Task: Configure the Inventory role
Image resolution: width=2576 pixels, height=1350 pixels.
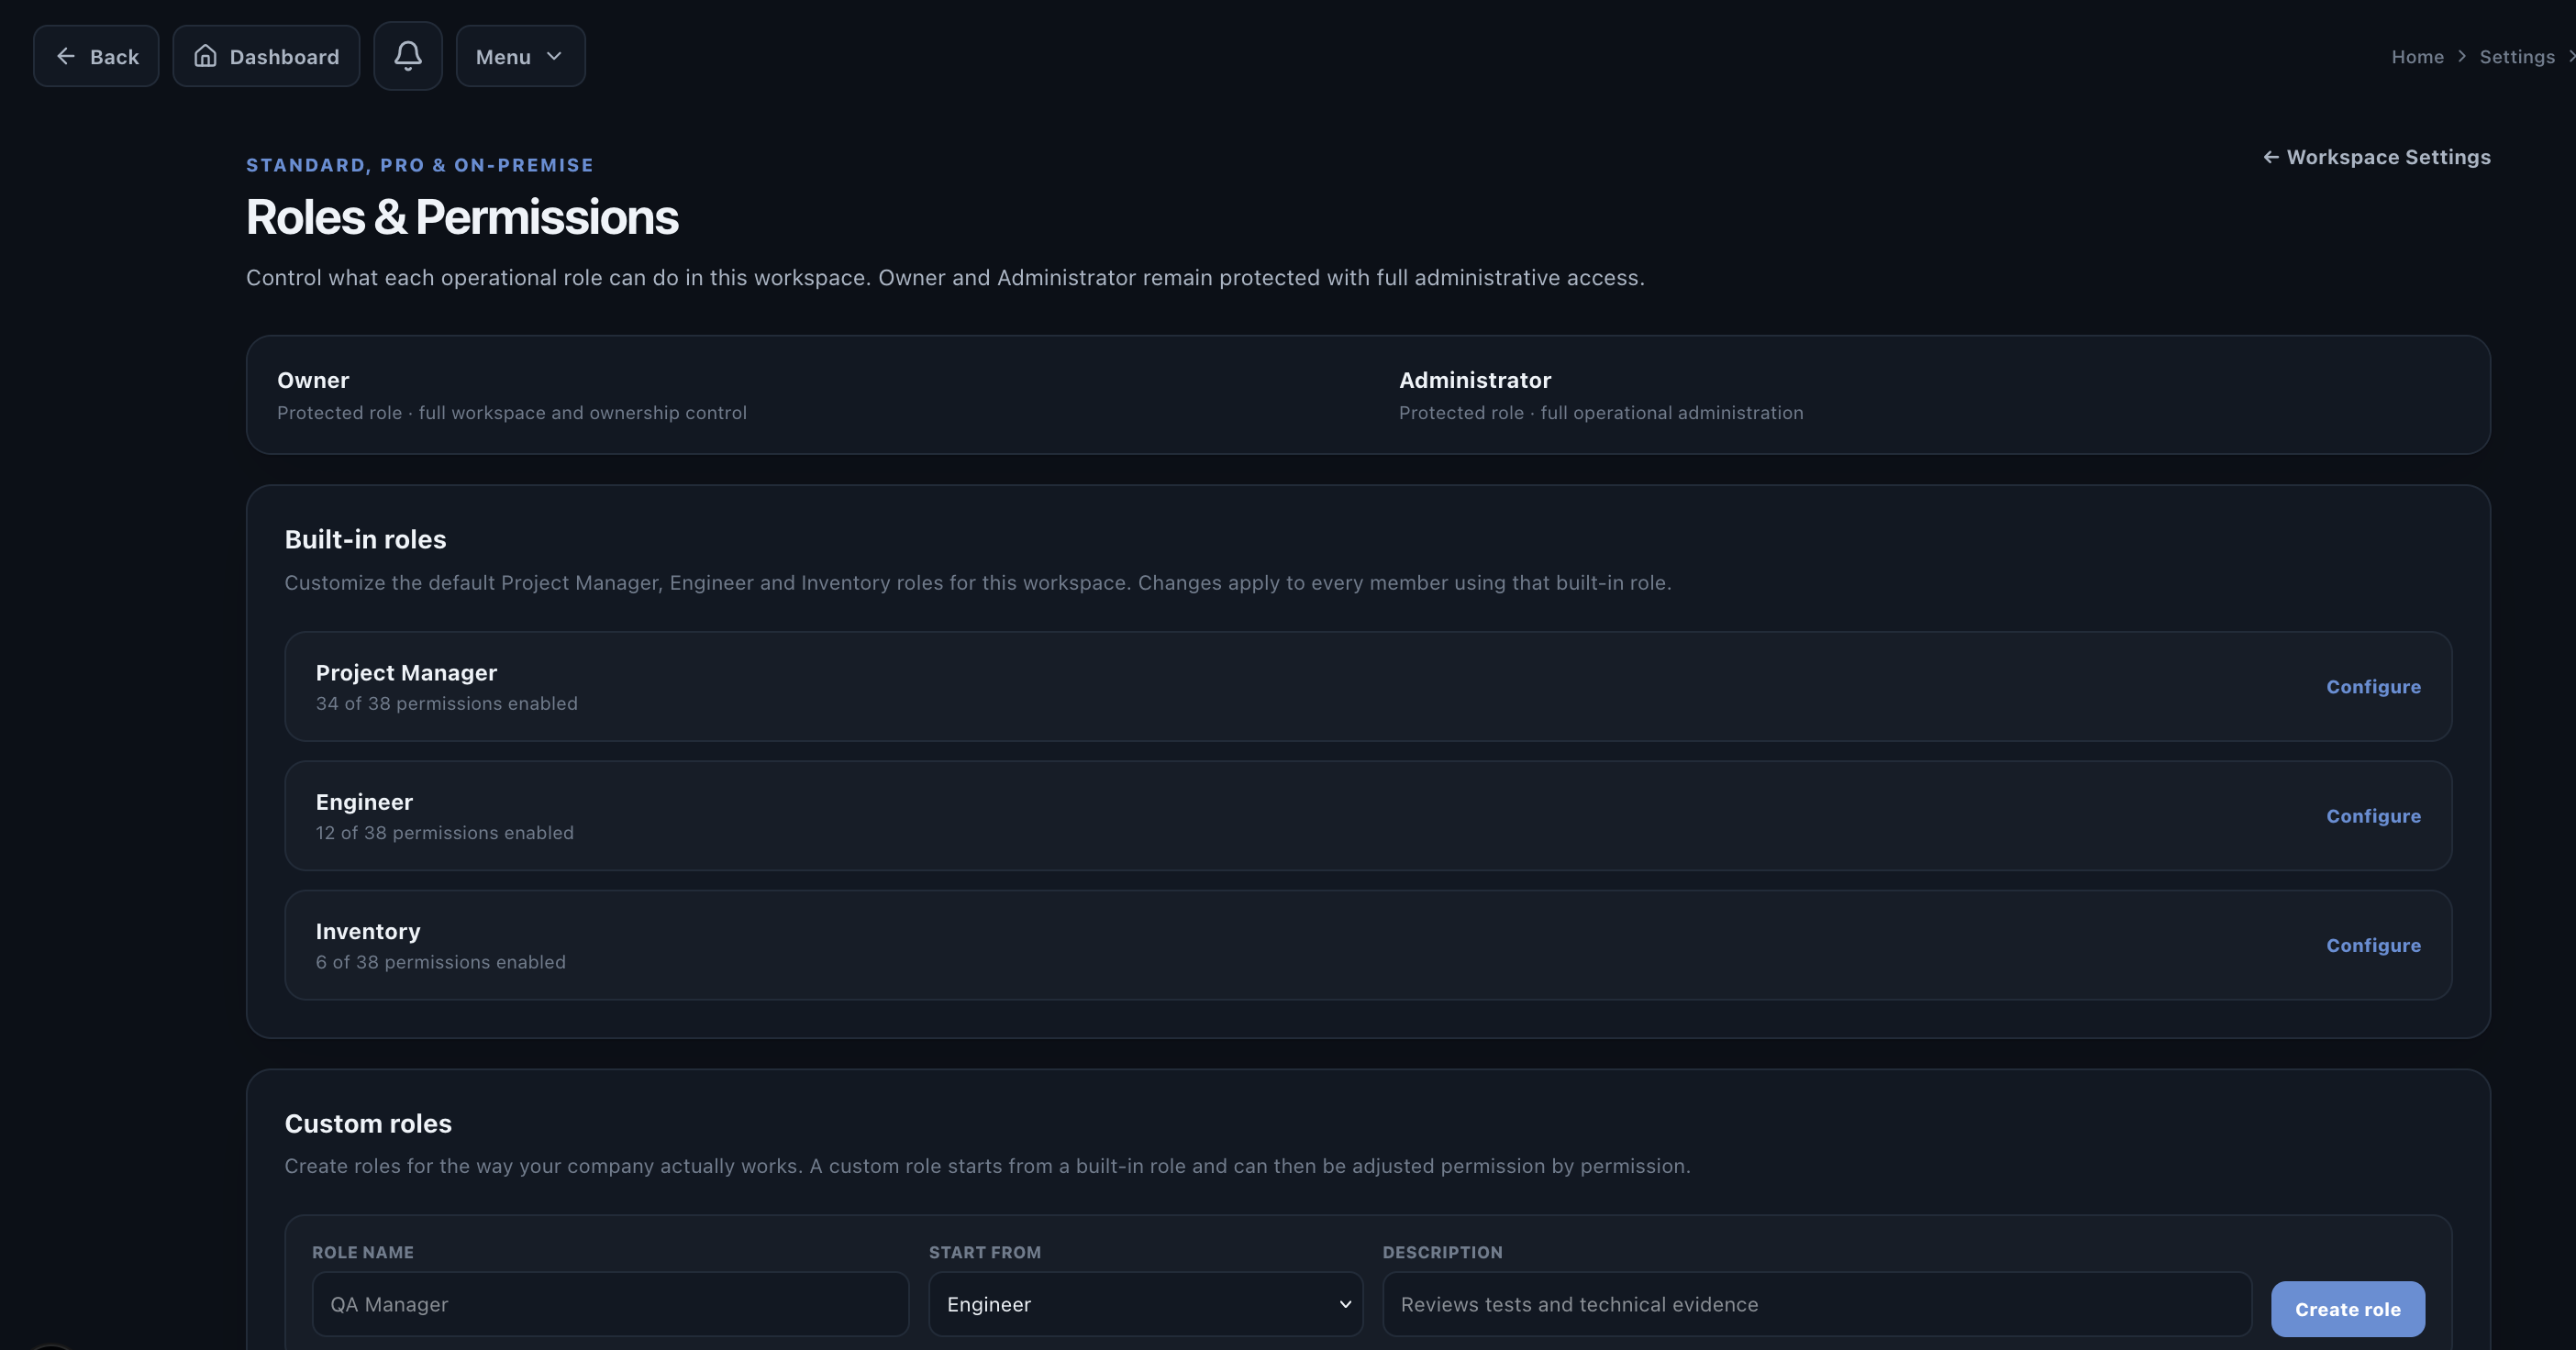Action: [2373, 945]
